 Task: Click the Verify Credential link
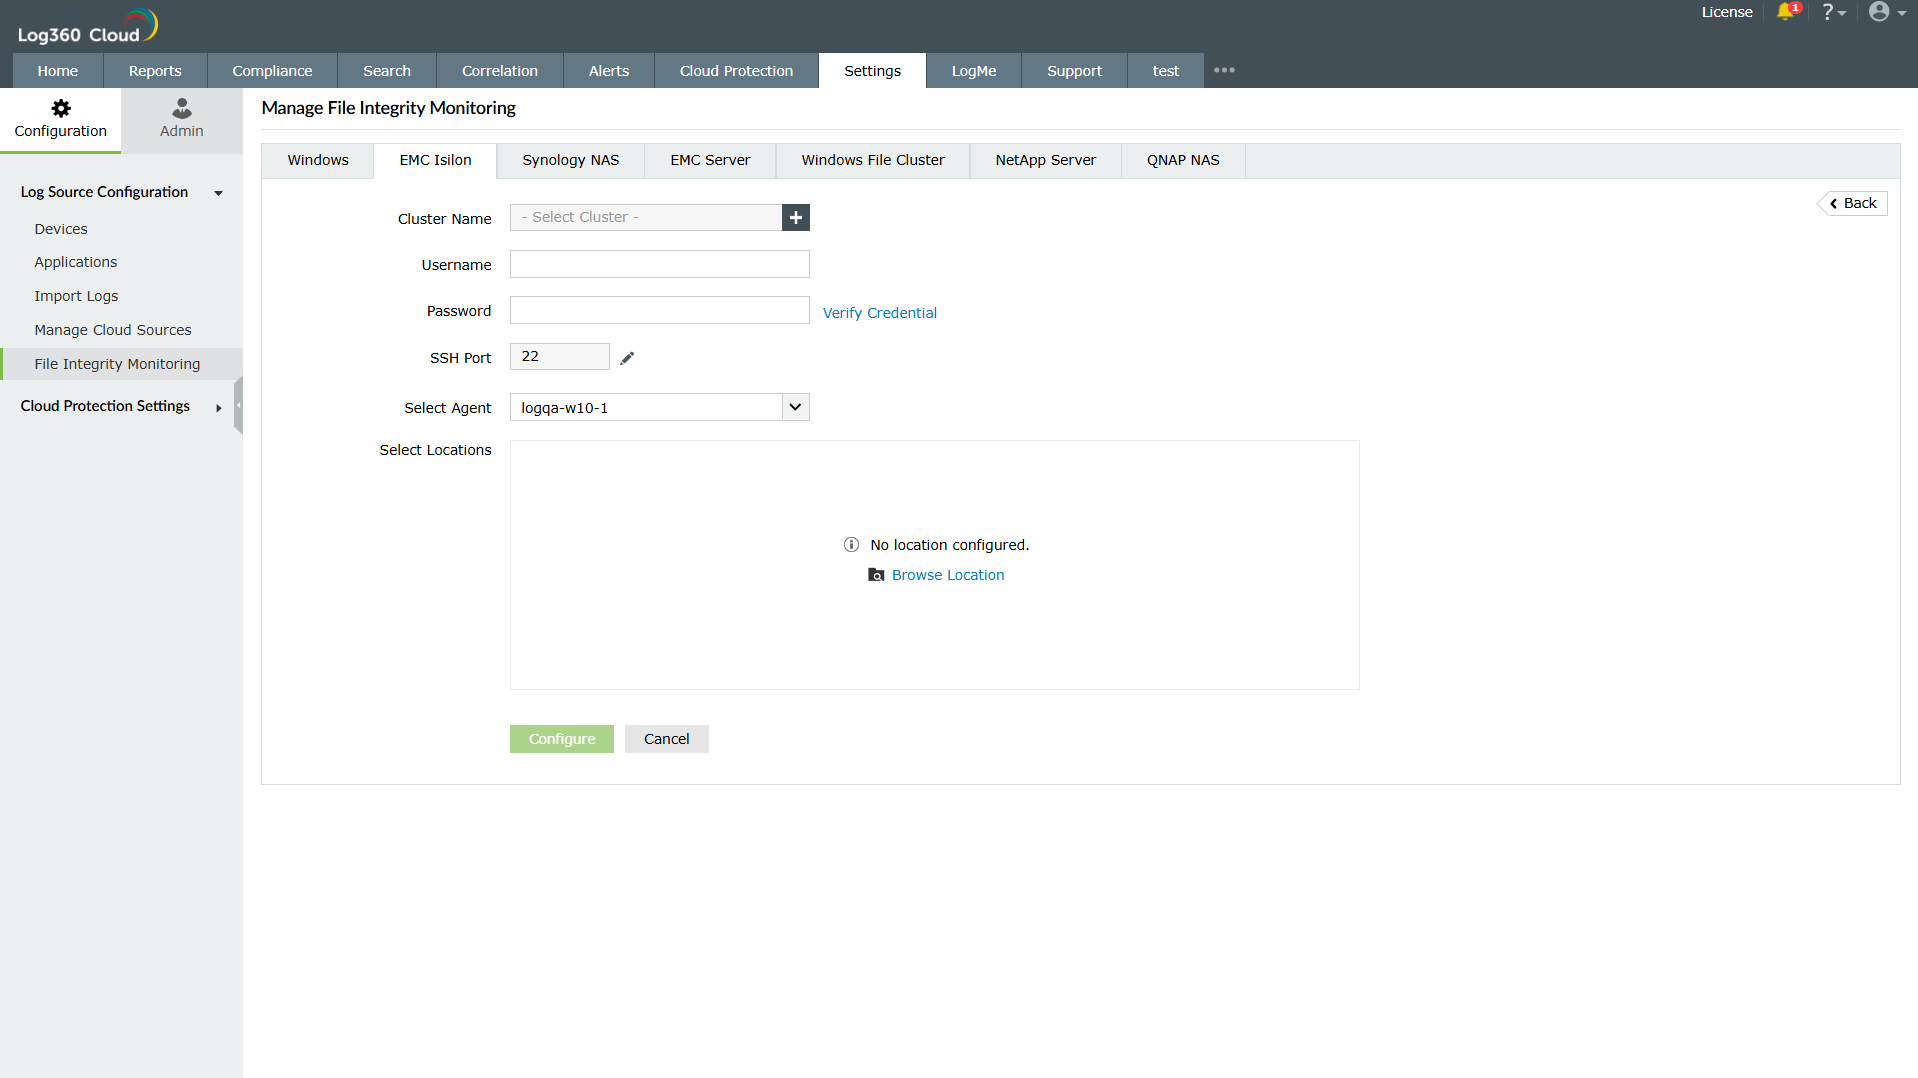879,312
